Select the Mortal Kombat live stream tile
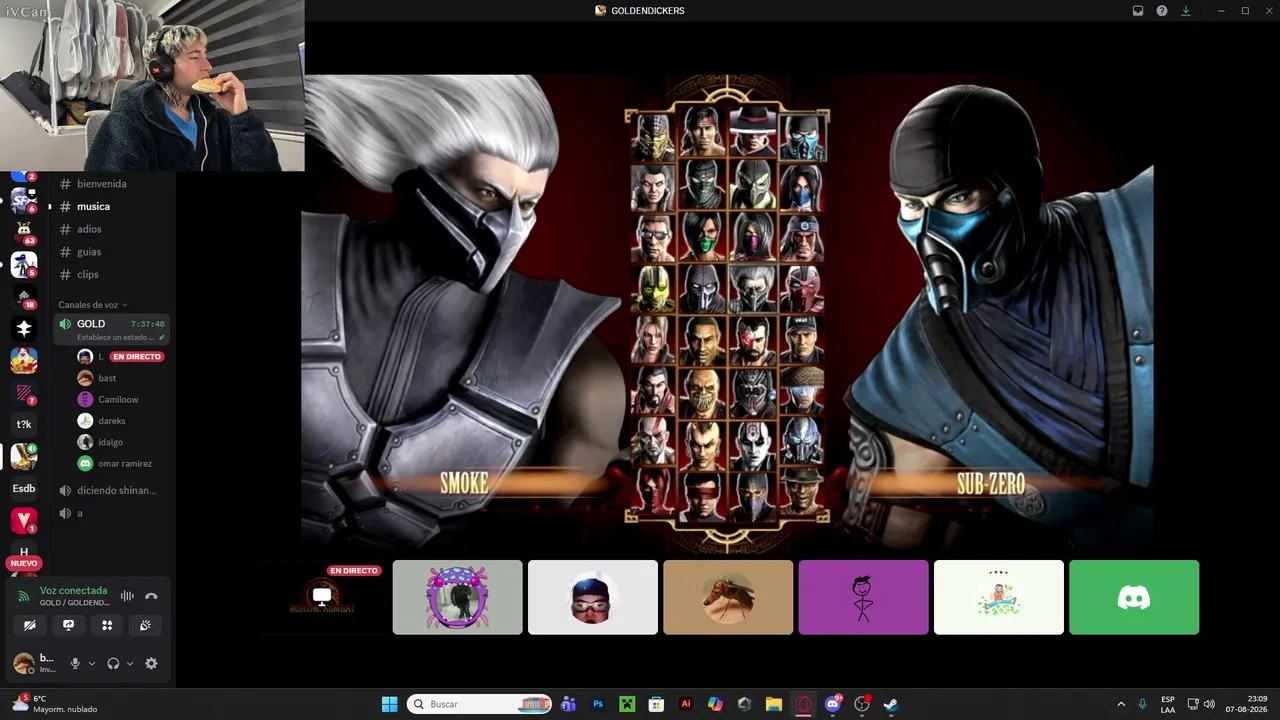Viewport: 1280px width, 720px height. [x=322, y=597]
